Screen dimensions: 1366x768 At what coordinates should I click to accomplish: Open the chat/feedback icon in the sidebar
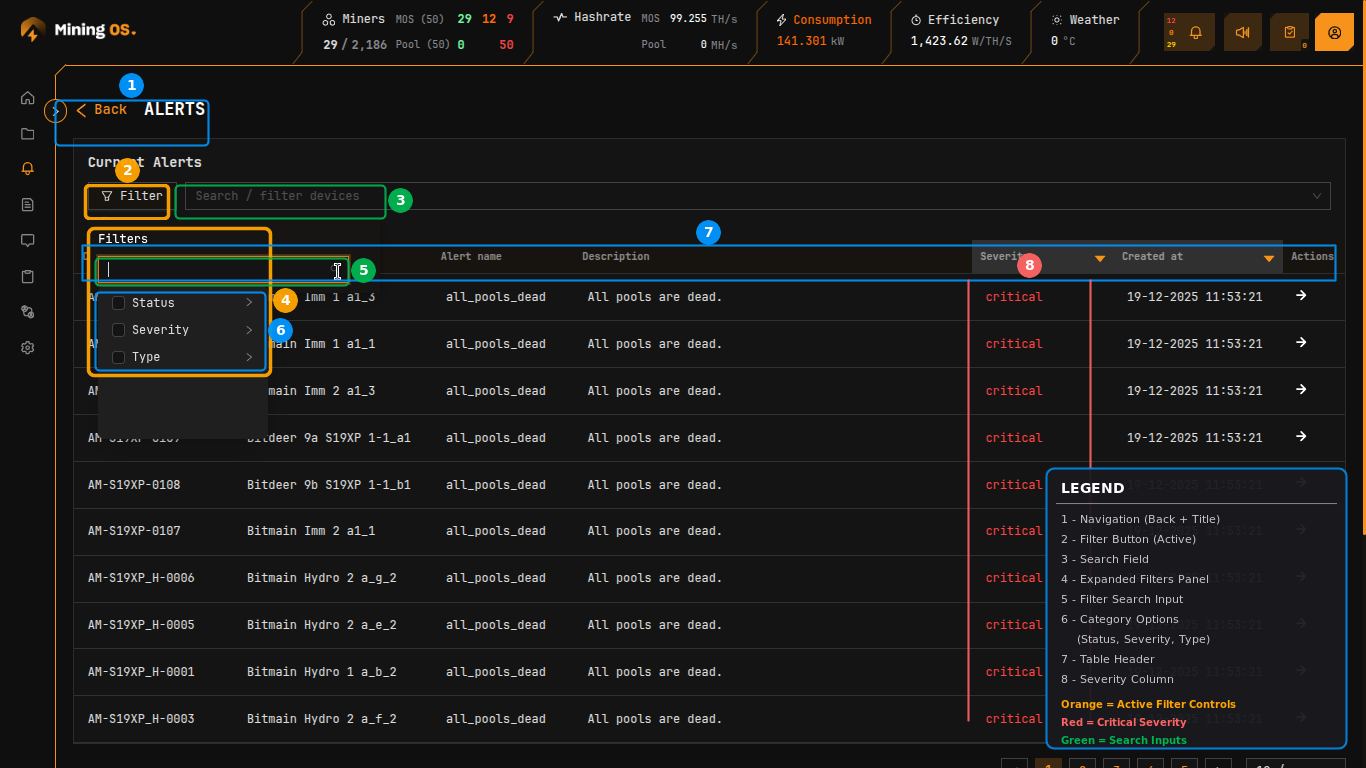tap(27, 240)
